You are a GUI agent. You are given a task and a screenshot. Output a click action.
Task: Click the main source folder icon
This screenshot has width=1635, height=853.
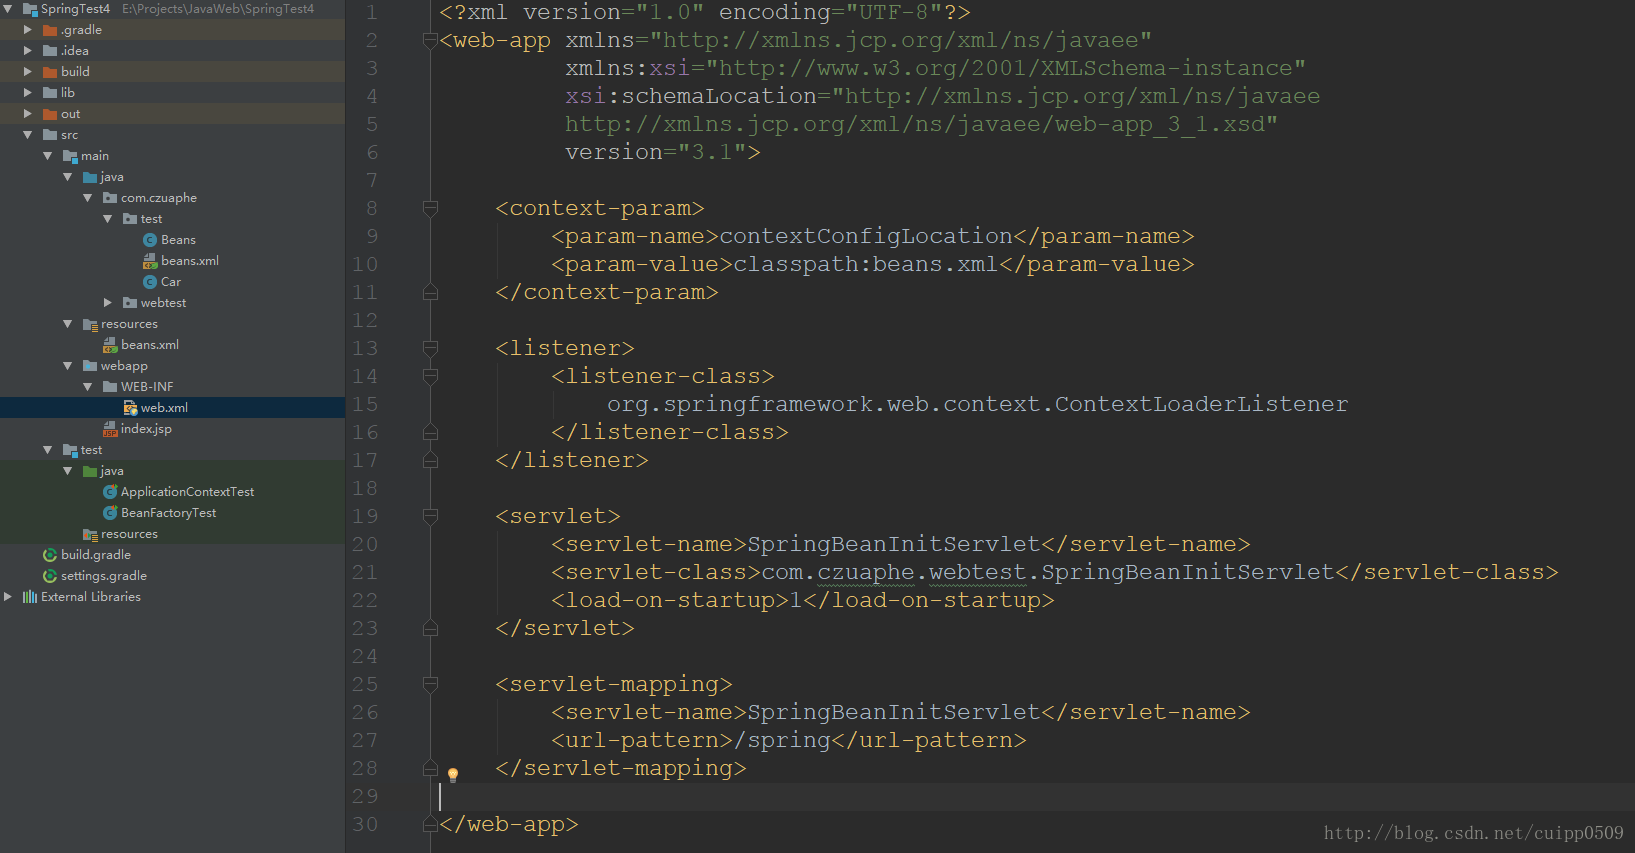(x=70, y=156)
